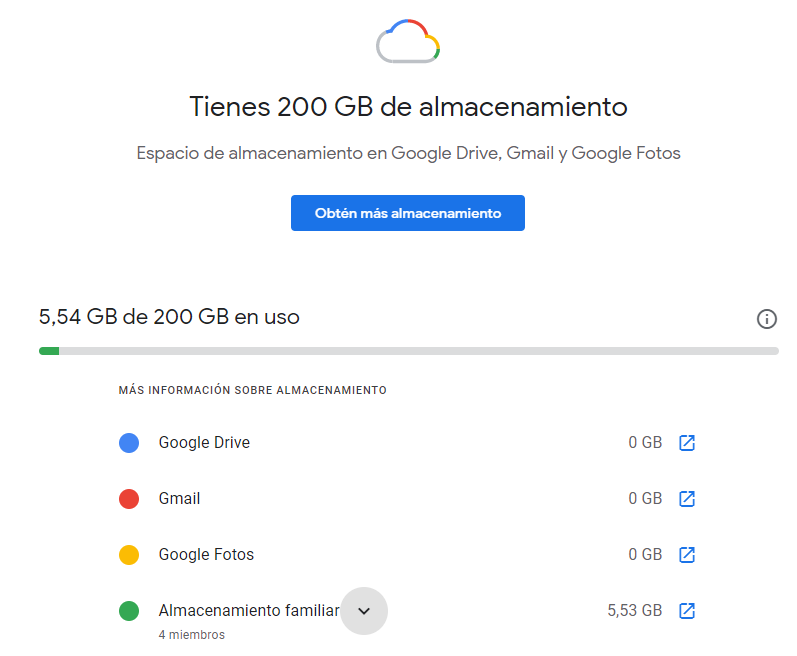
Task: Open Gmail external link icon
Action: tap(687, 499)
